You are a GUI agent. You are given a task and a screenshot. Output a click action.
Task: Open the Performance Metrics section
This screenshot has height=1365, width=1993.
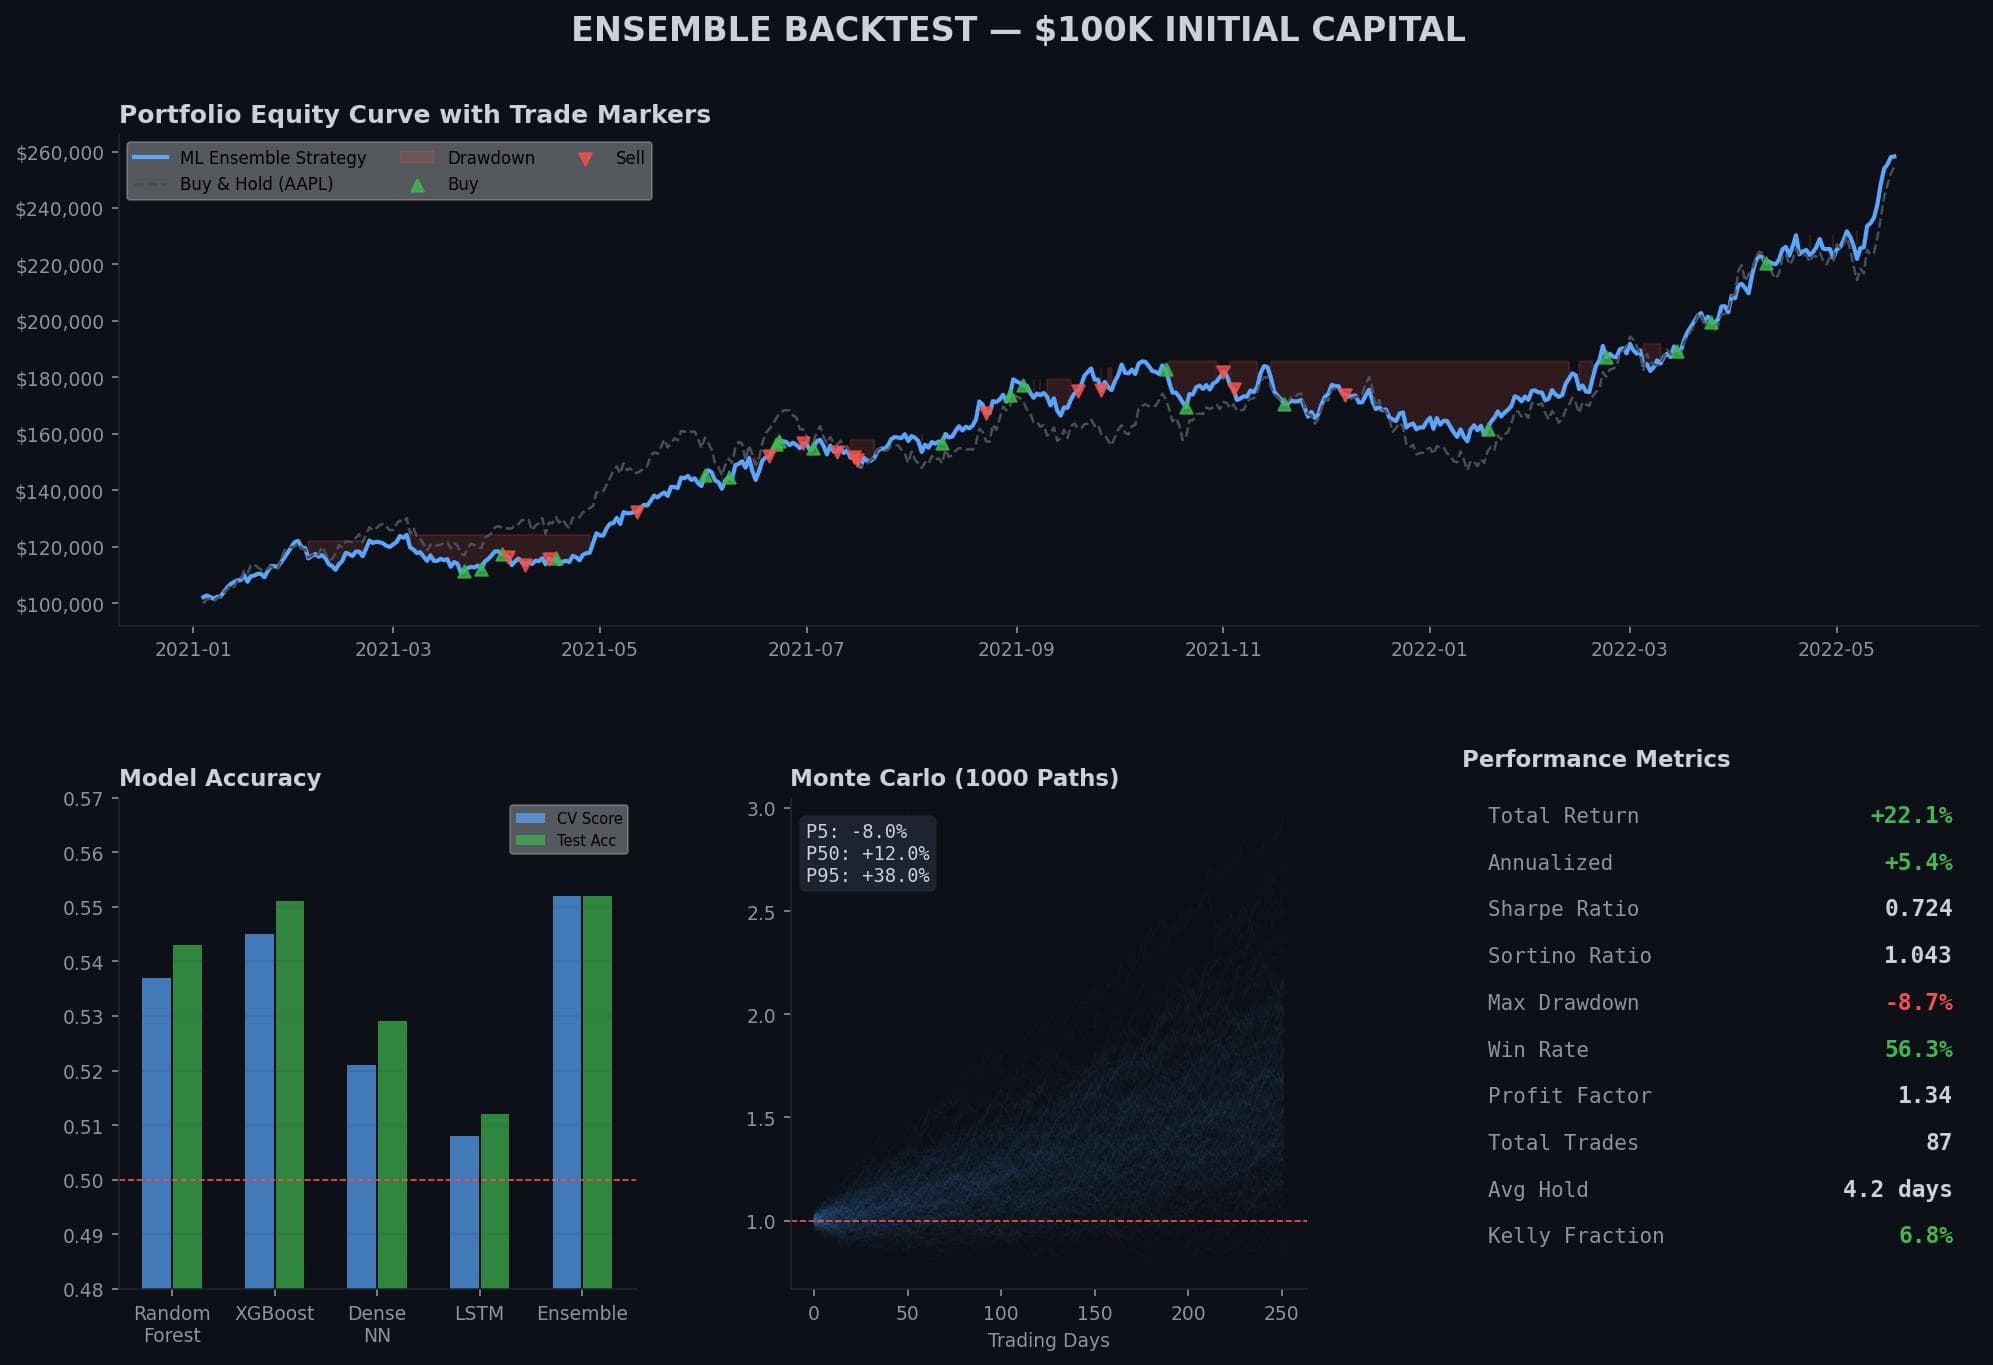1595,759
